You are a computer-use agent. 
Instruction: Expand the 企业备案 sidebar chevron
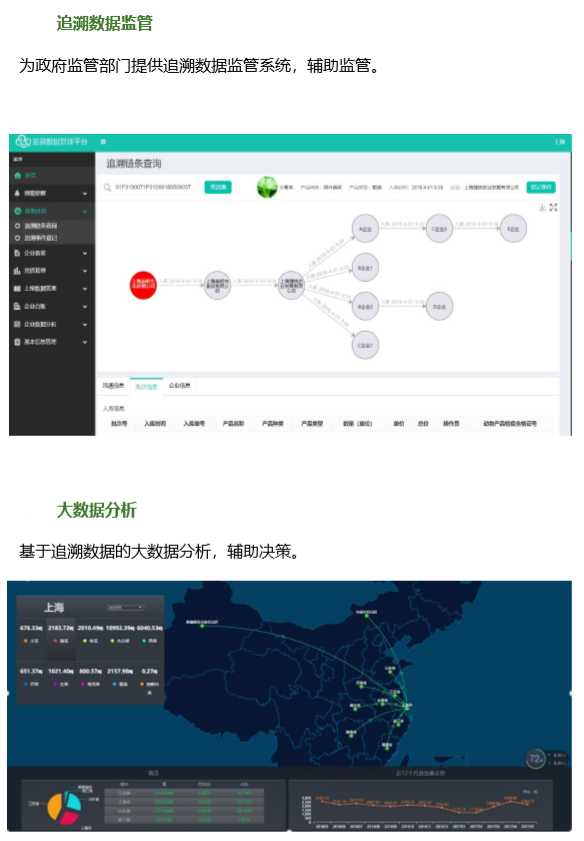(x=85, y=253)
